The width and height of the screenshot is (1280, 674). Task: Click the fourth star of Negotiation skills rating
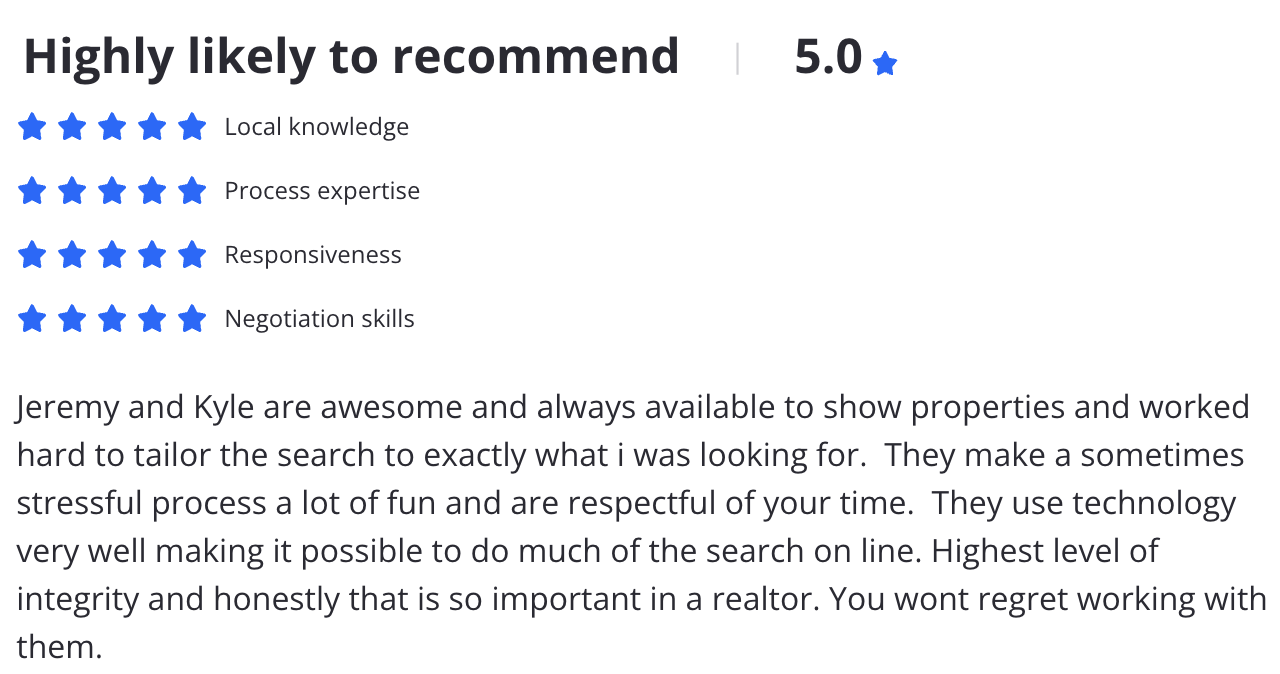tap(152, 318)
